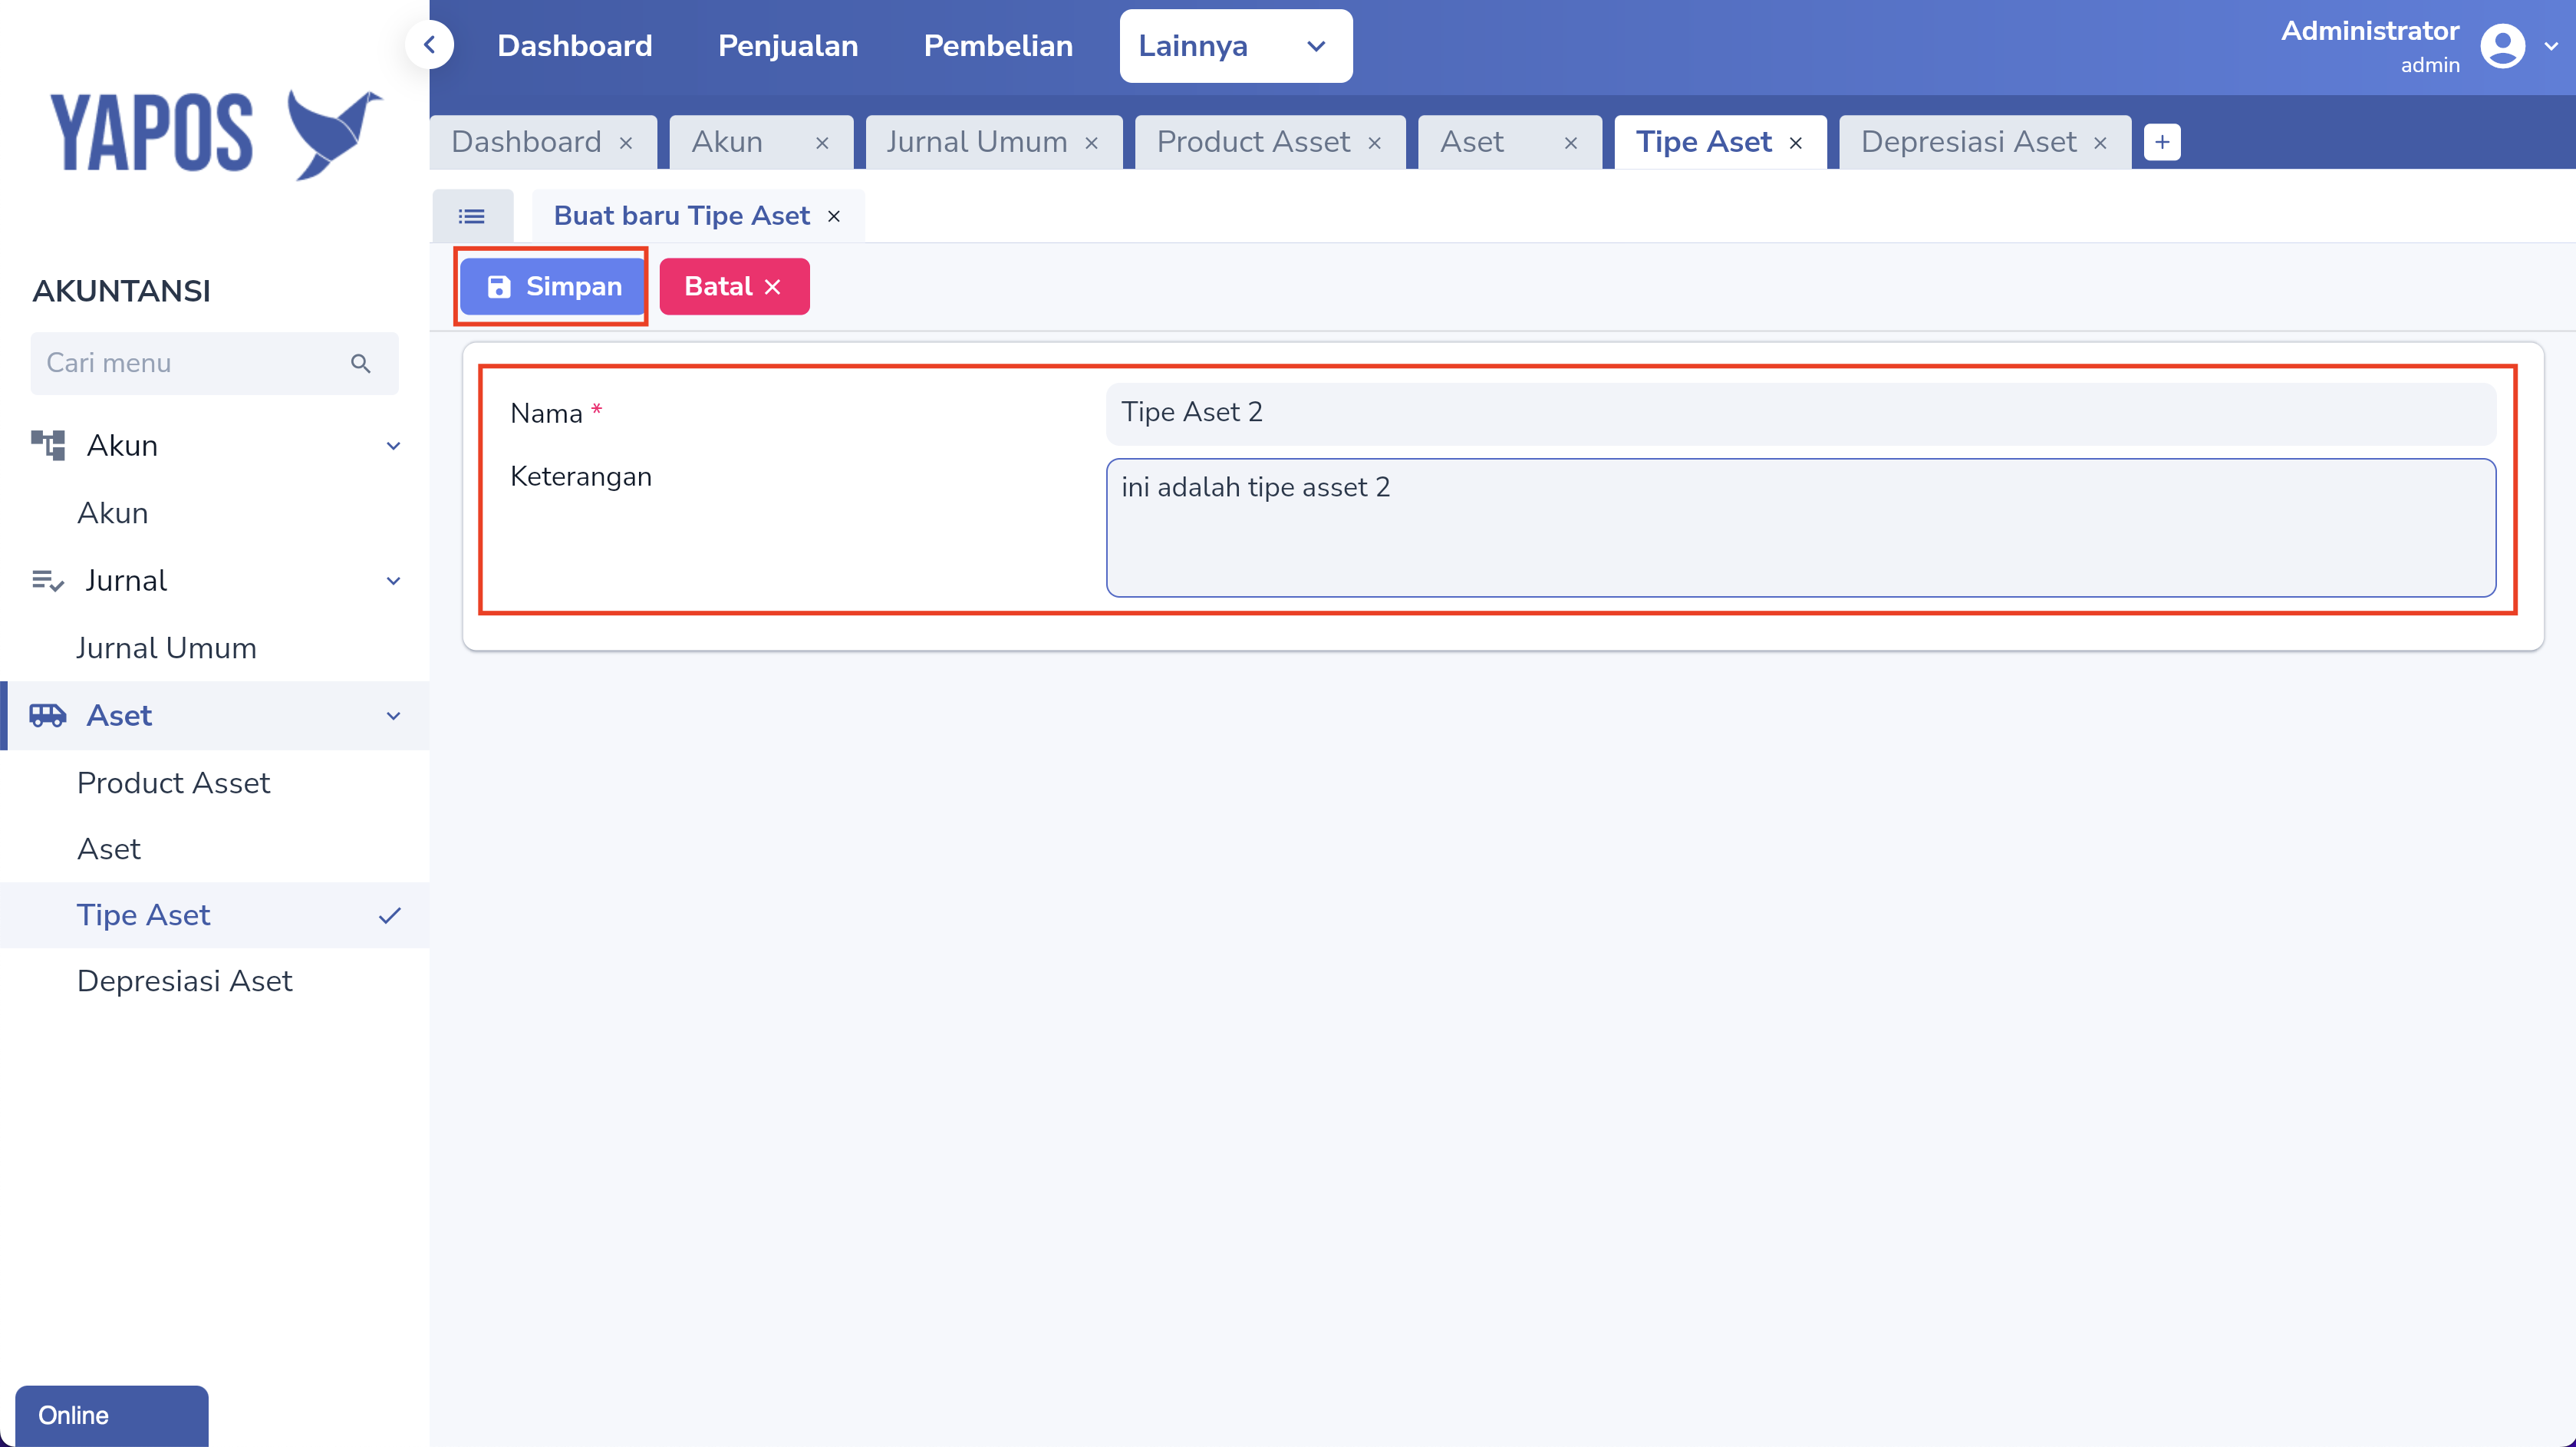Collapse the Jurnal sidebar group chevron
This screenshot has height=1447, width=2576.
pos(394,581)
